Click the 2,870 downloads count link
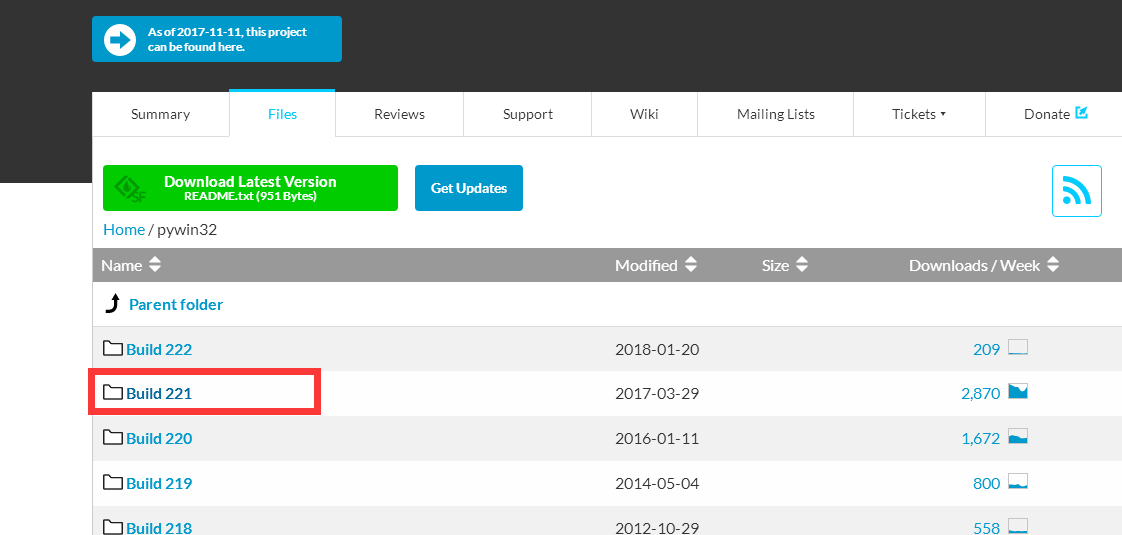This screenshot has height=535, width=1122. [980, 393]
